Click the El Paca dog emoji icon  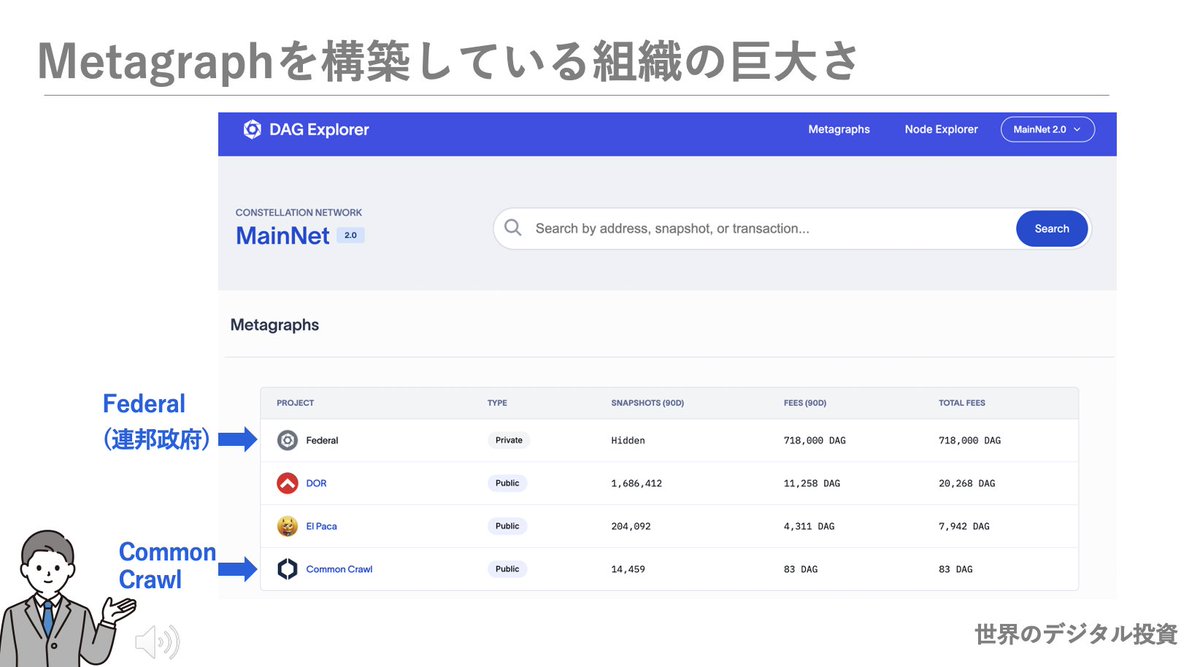(288, 526)
